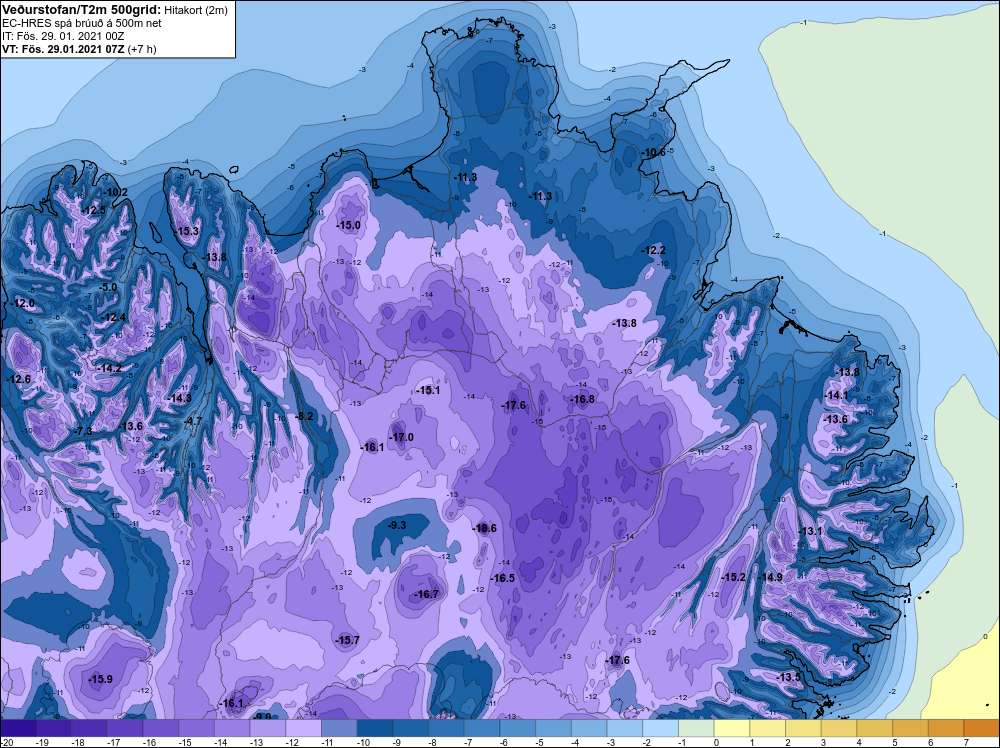Click the '-10' tick label on color scale
The height and width of the screenshot is (748, 1000).
pyautogui.click(x=364, y=743)
